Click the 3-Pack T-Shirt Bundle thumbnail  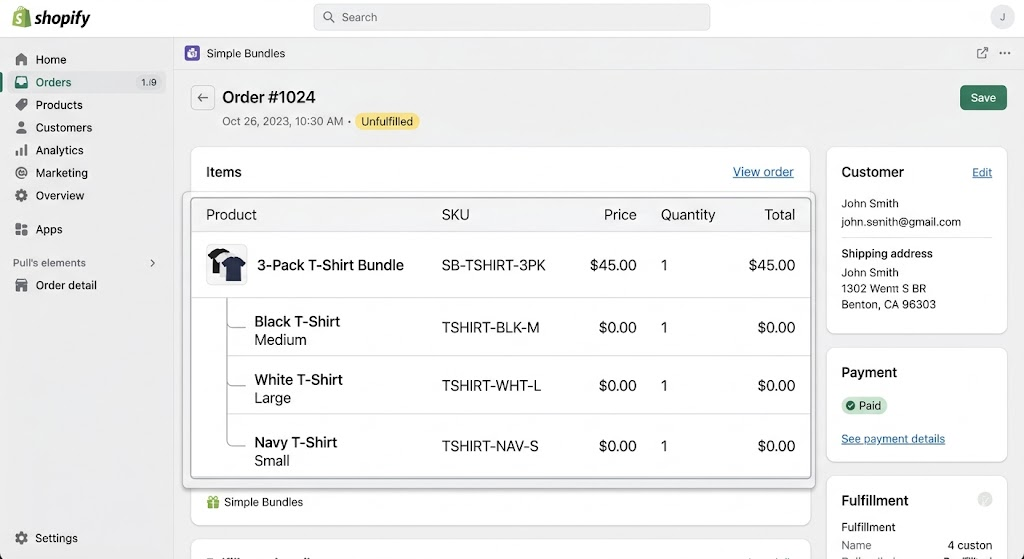click(227, 264)
